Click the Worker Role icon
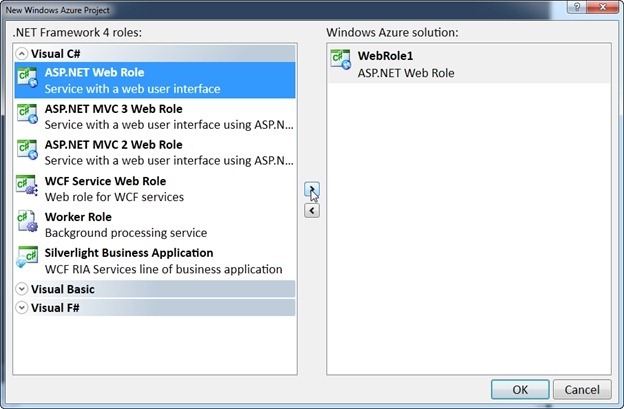 tap(27, 222)
